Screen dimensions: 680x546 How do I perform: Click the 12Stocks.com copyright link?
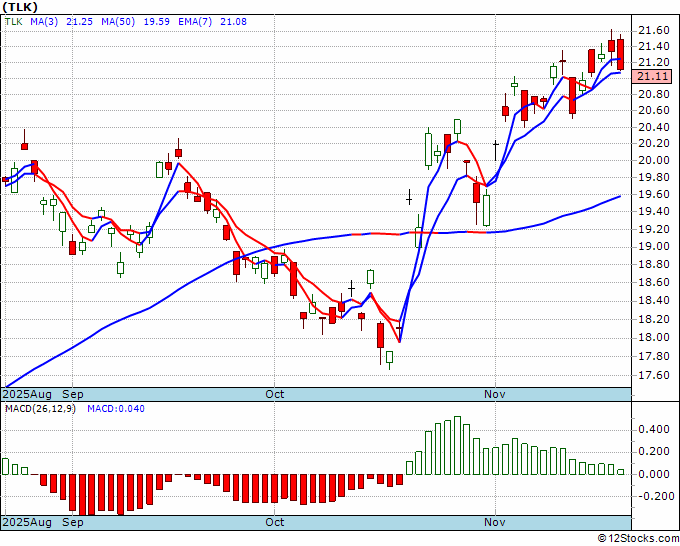click(x=638, y=539)
